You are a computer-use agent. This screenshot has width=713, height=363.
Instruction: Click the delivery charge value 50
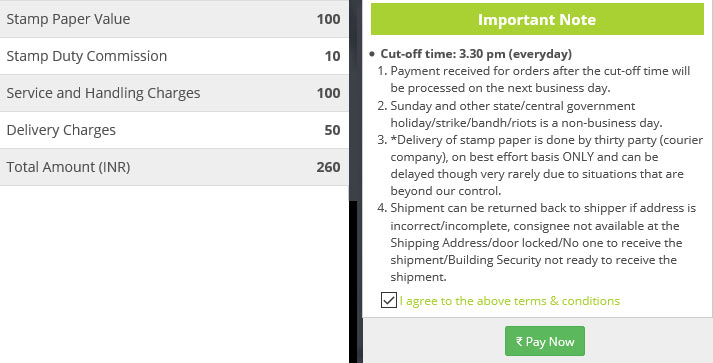pos(332,130)
